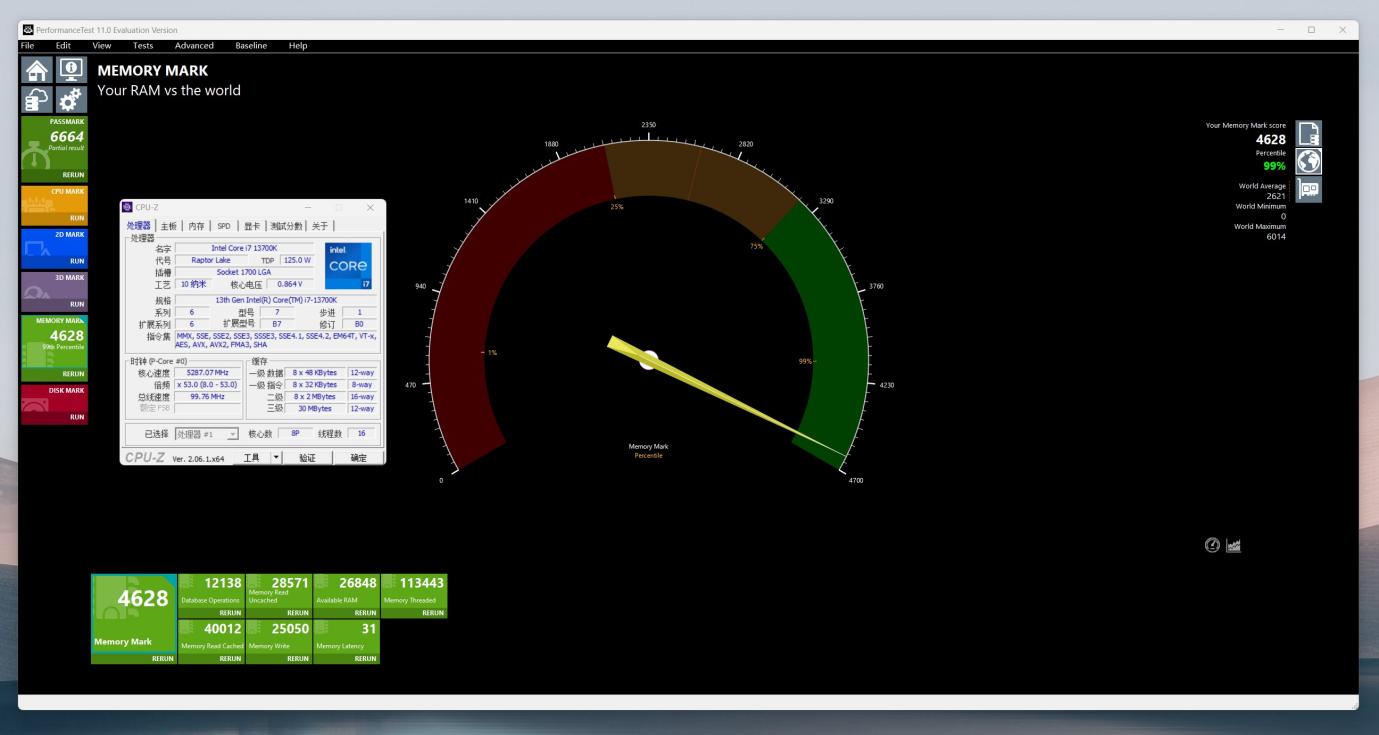Viewport: 1379px width, 735px height.
Task: Switch to the speedometer gauge view icon
Action: pyautogui.click(x=1213, y=545)
